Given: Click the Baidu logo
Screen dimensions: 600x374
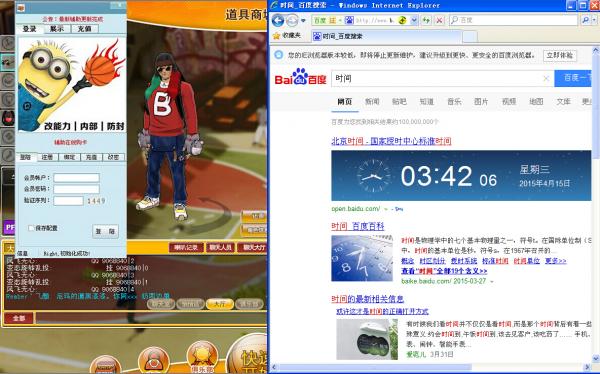Looking at the screenshot, I should (x=300, y=77).
